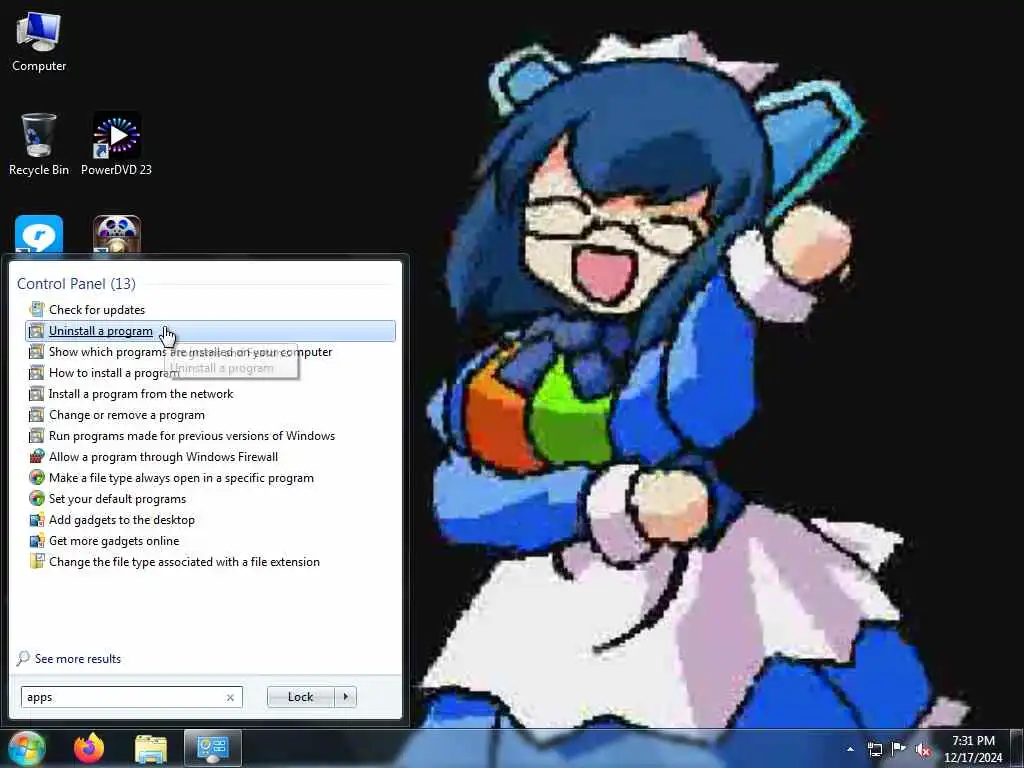This screenshot has height=768, width=1024.
Task: Click the Windows Start orb
Action: point(26,748)
